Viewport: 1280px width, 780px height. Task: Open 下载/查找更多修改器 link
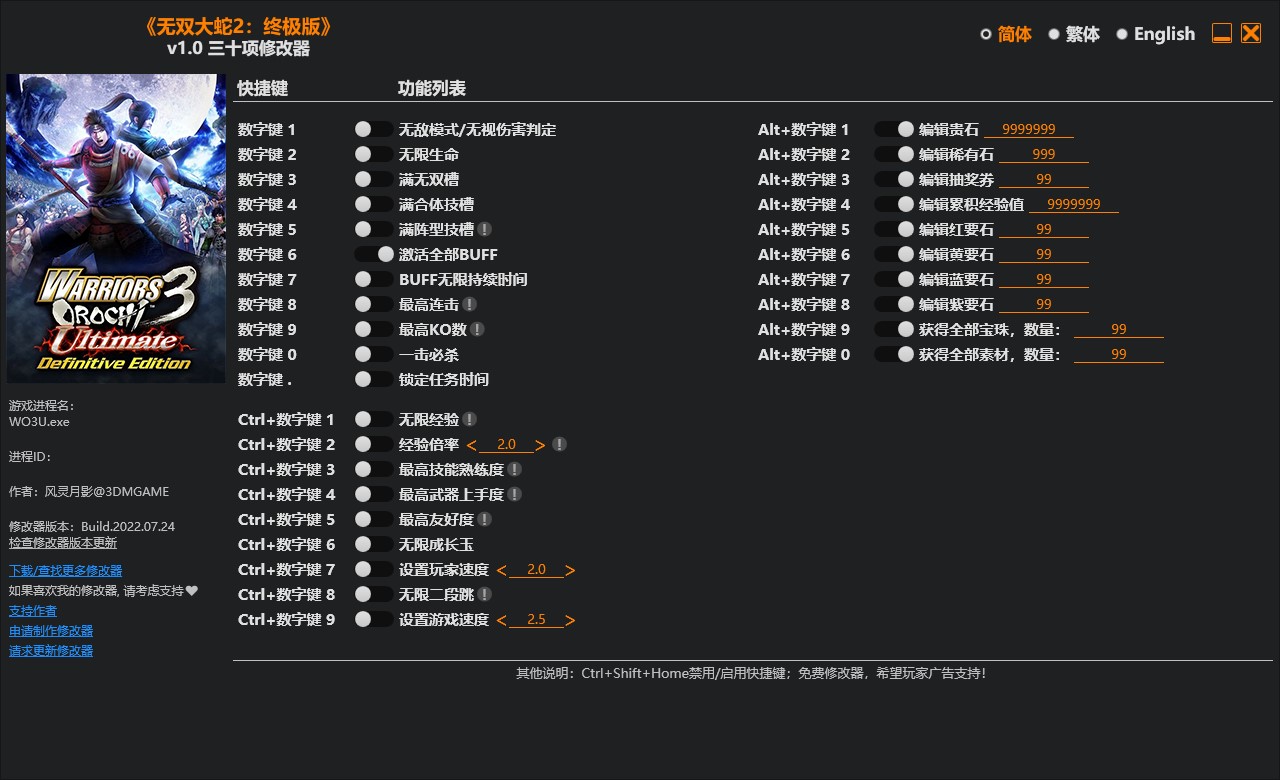click(66, 571)
